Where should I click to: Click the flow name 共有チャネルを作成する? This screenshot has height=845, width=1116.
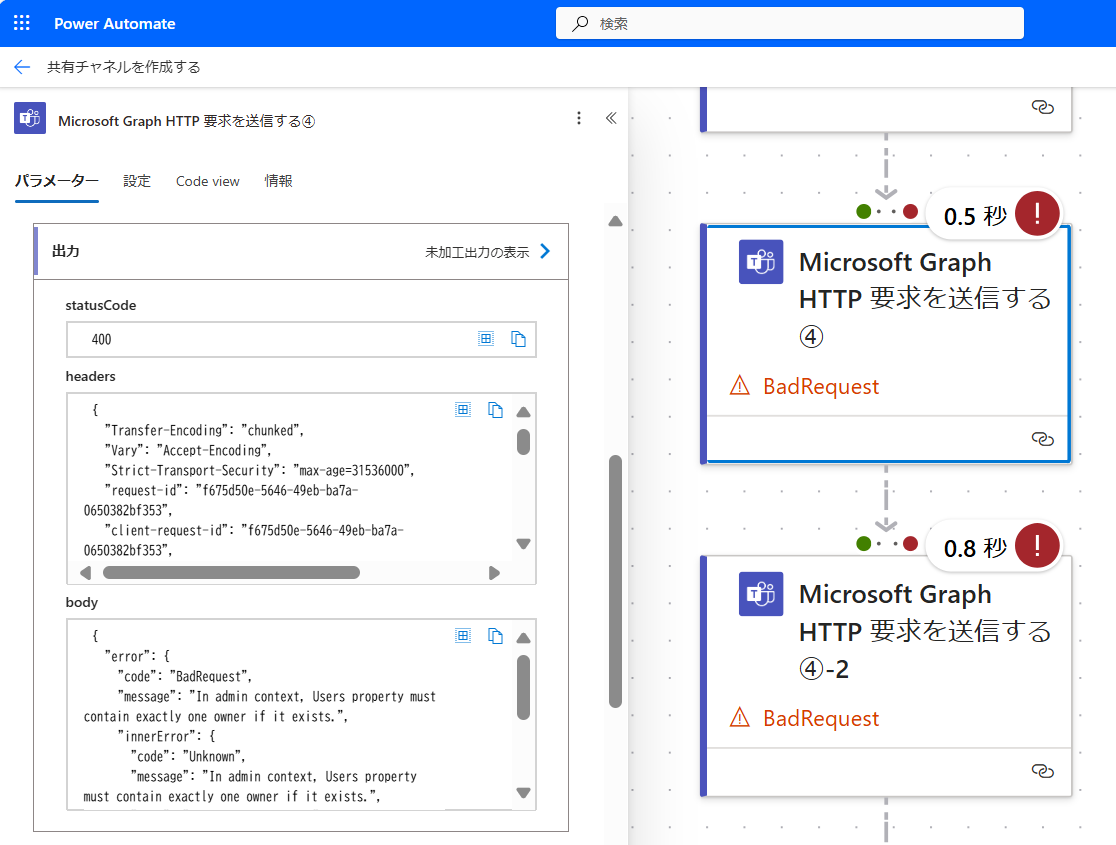(124, 67)
